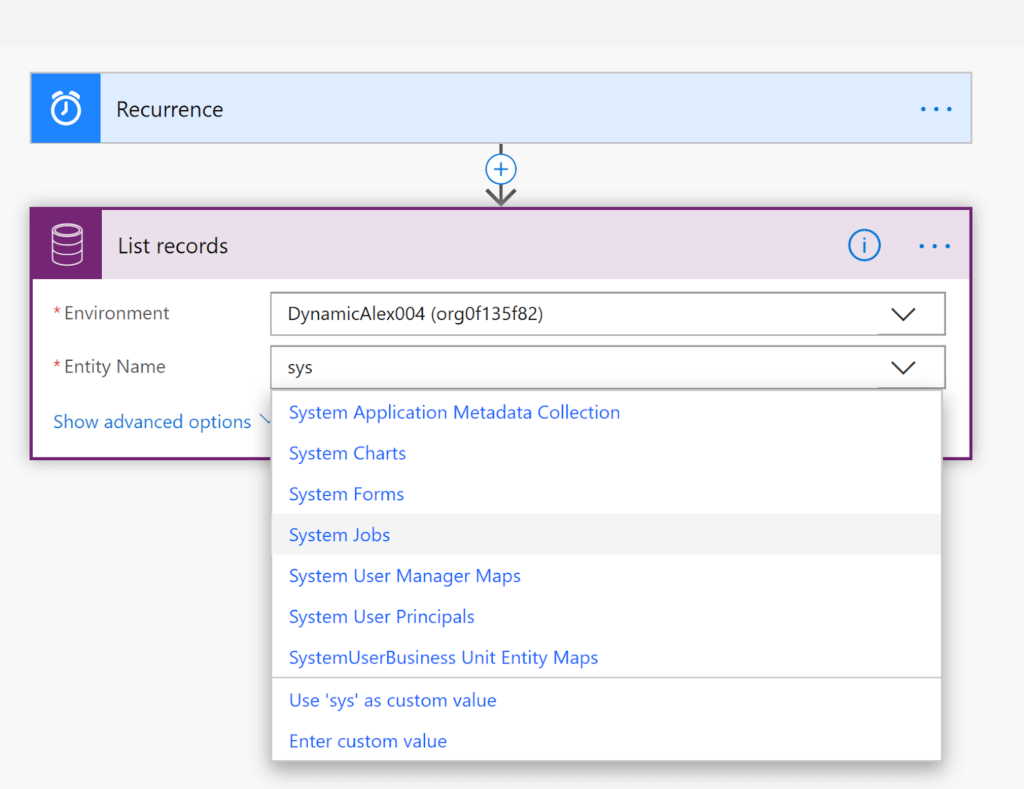Click Enter custom value option
Screen dimensions: 1024x789
367,741
